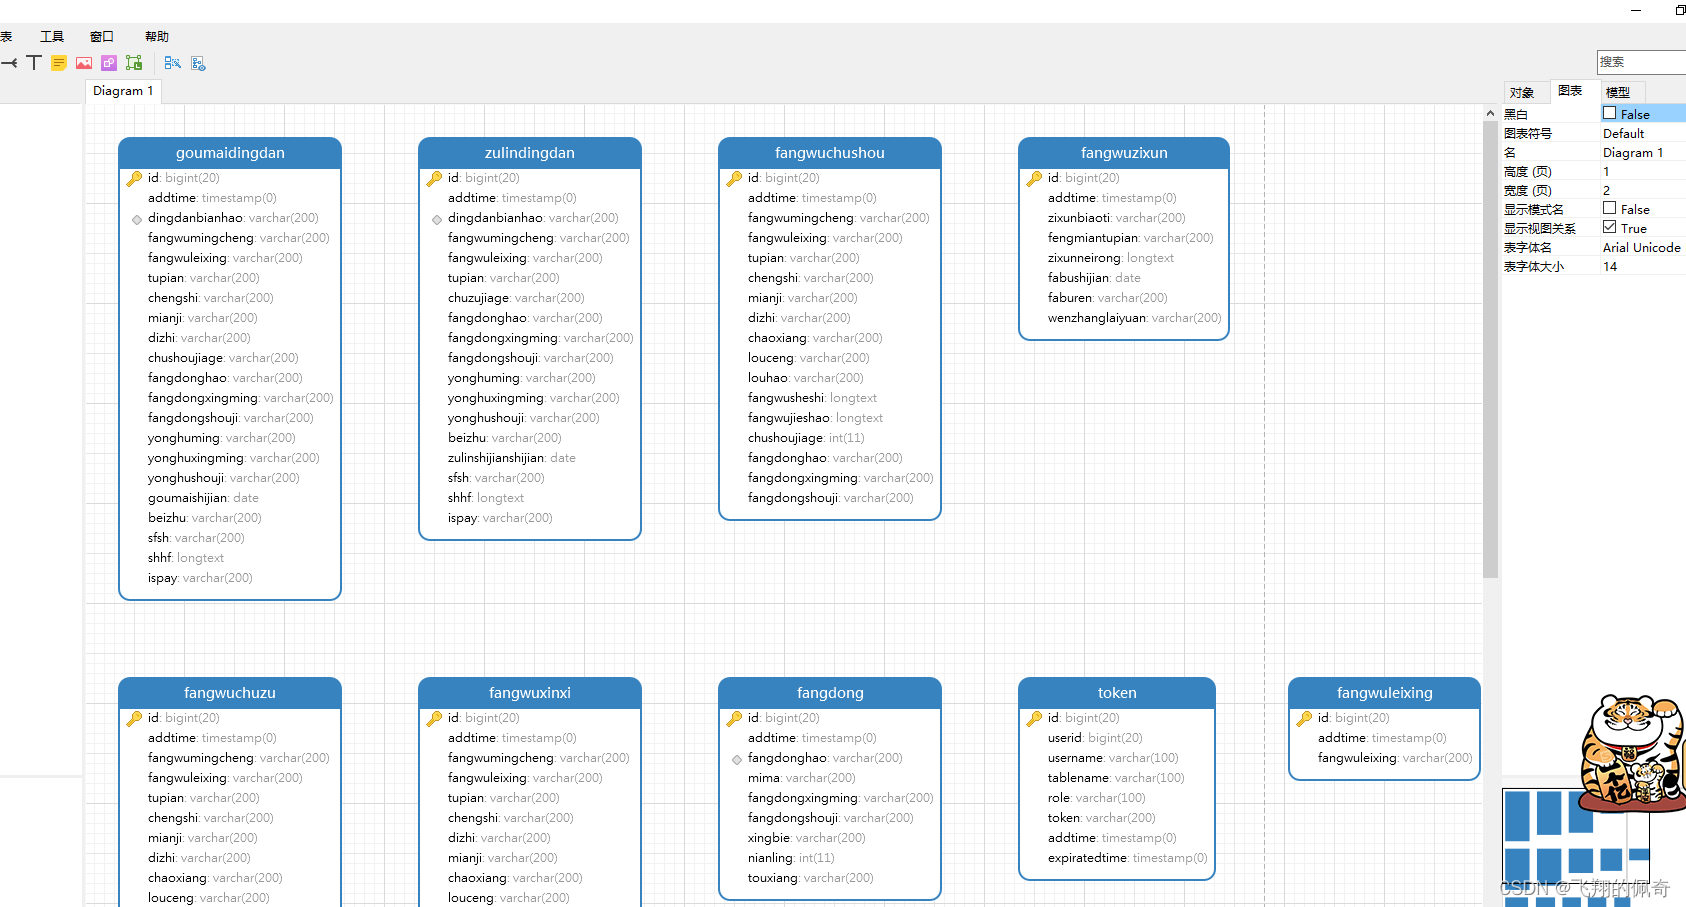Click the primary key icon in fangwuzixun table

click(1035, 178)
